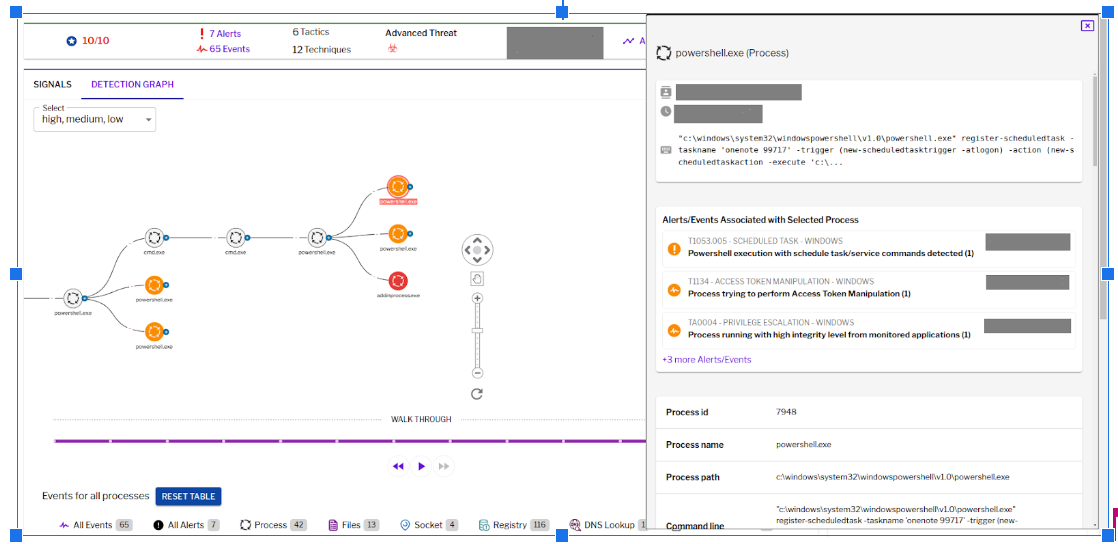This screenshot has height=544, width=1118.
Task: Open the Select severity dropdown
Action: (94, 119)
